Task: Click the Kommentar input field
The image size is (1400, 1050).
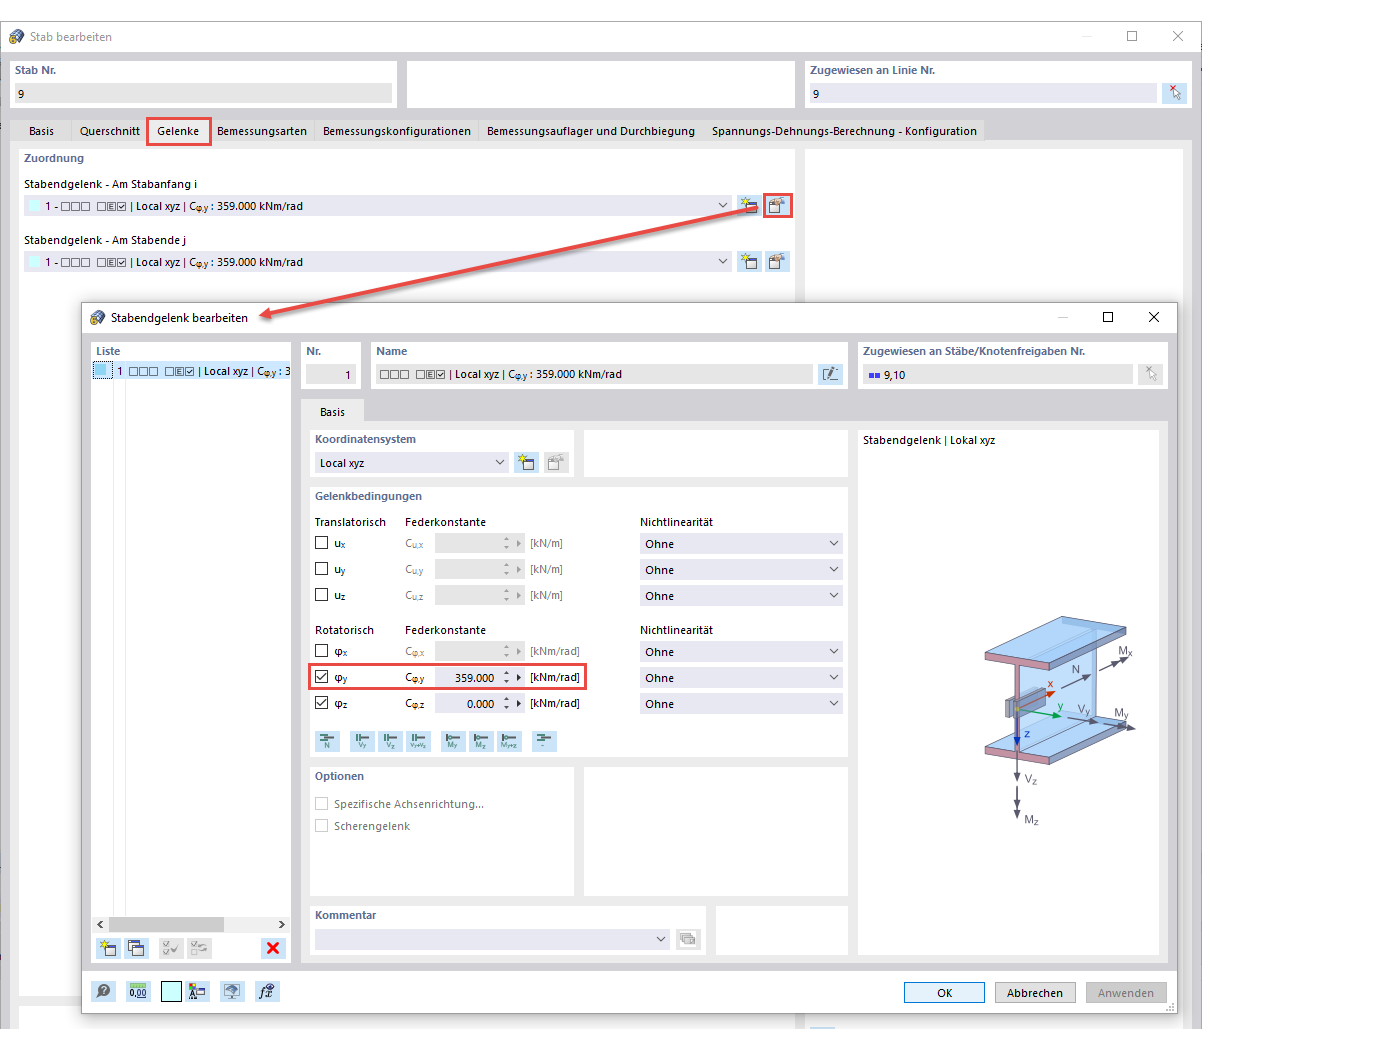Action: 480,939
